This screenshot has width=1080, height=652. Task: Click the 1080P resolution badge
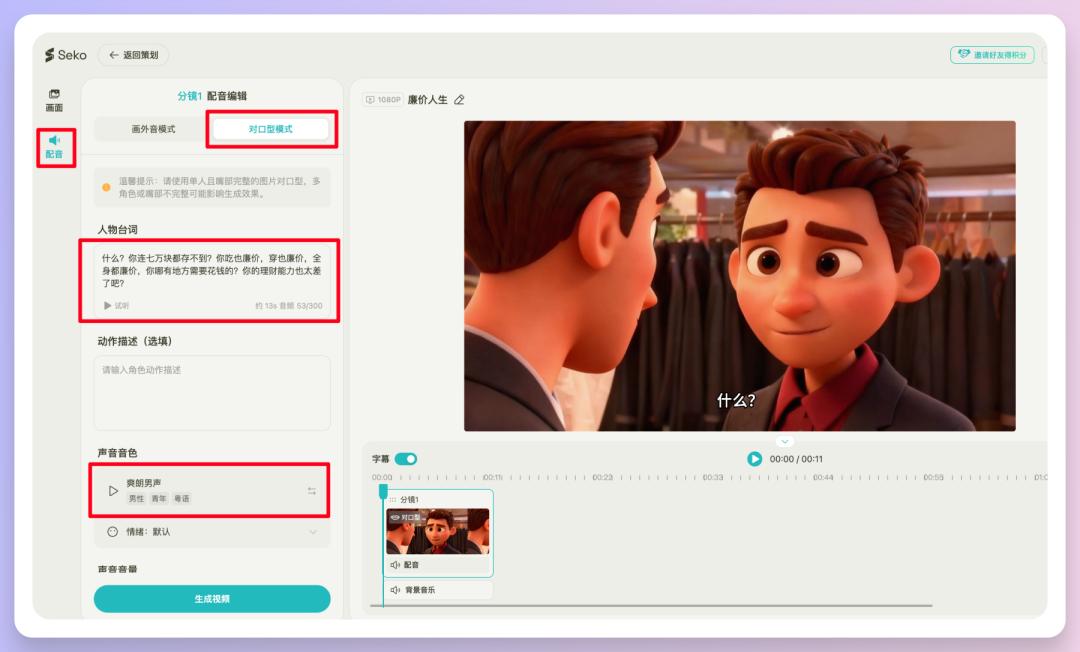[x=382, y=100]
